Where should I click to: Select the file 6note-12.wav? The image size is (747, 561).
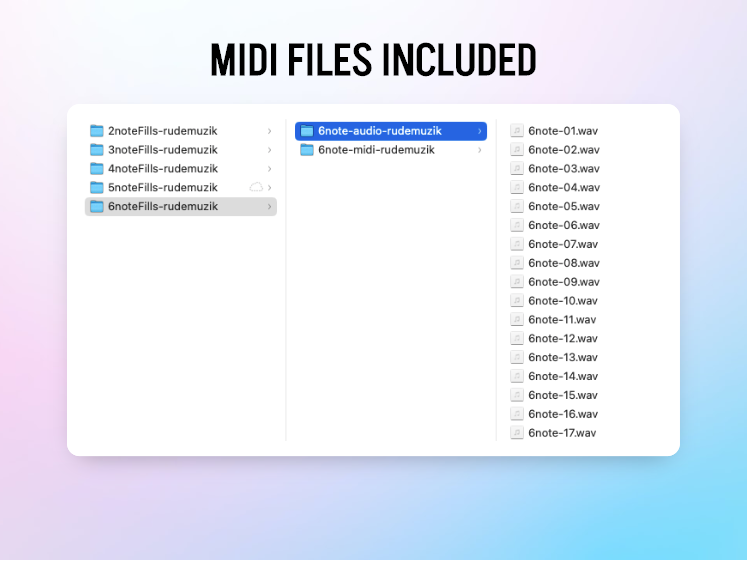pos(563,338)
